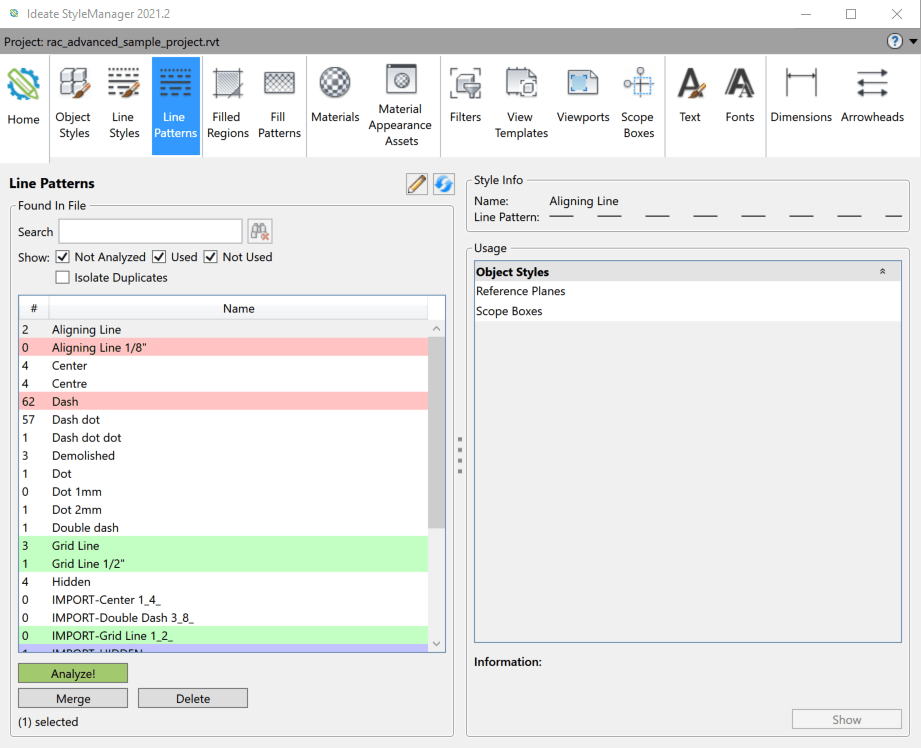Select the Dash pattern row

(x=224, y=402)
